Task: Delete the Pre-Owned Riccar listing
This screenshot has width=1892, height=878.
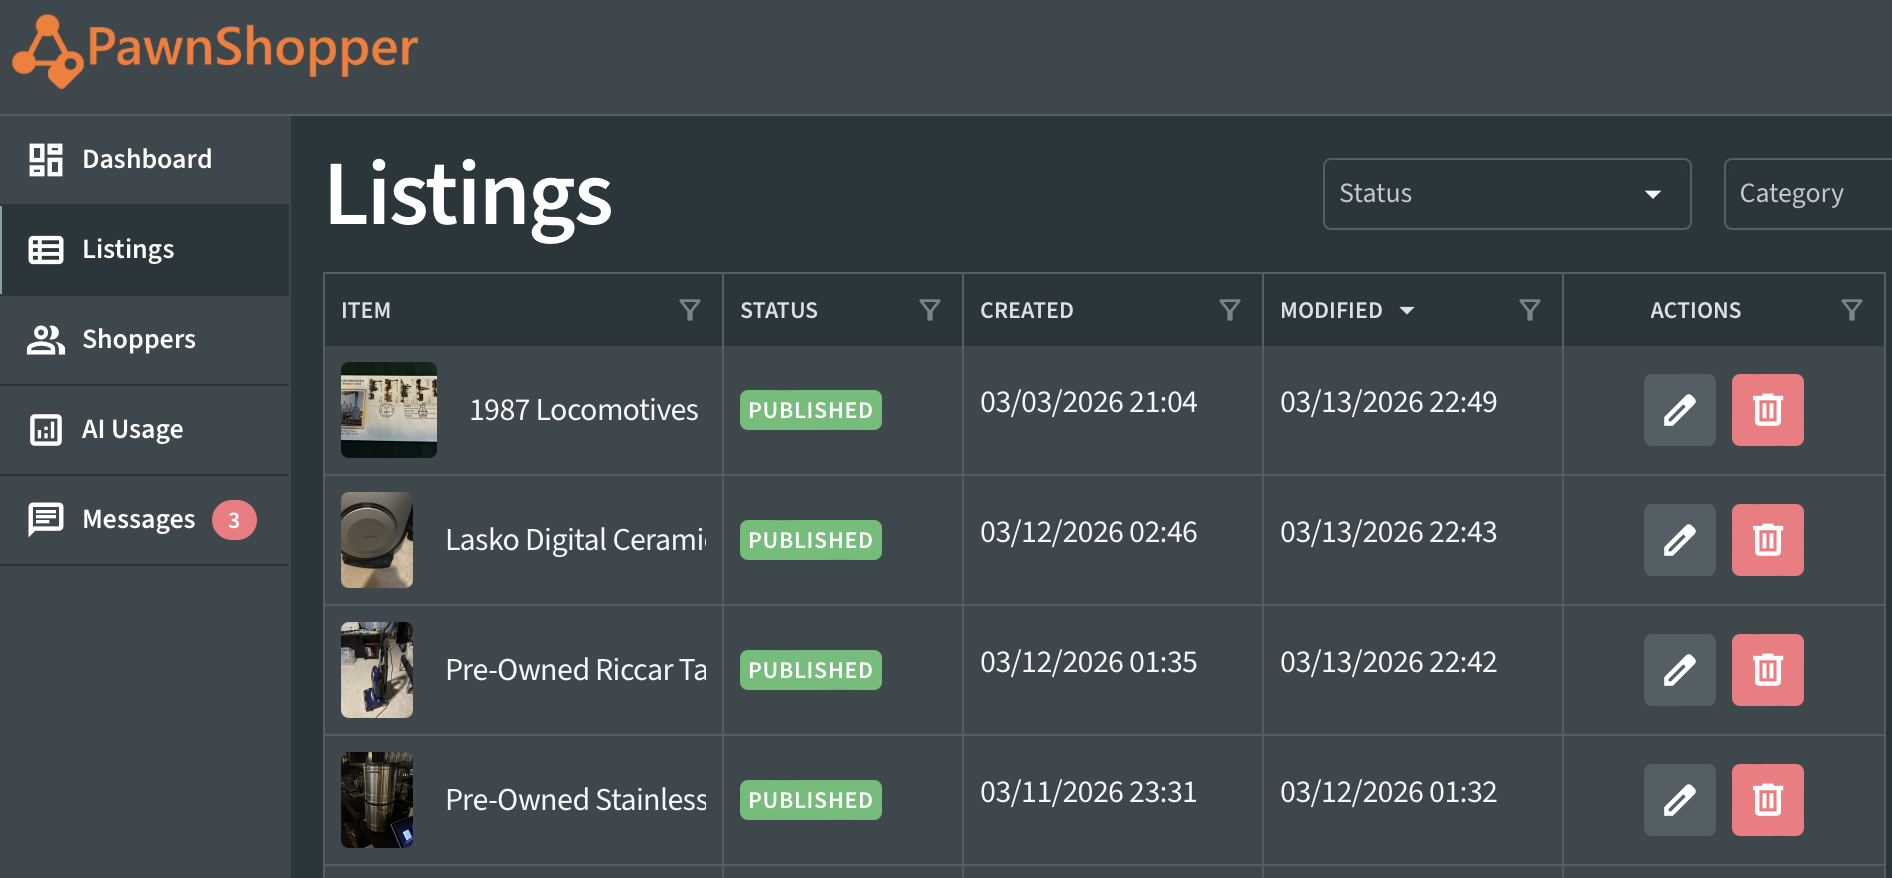Action: (x=1768, y=670)
